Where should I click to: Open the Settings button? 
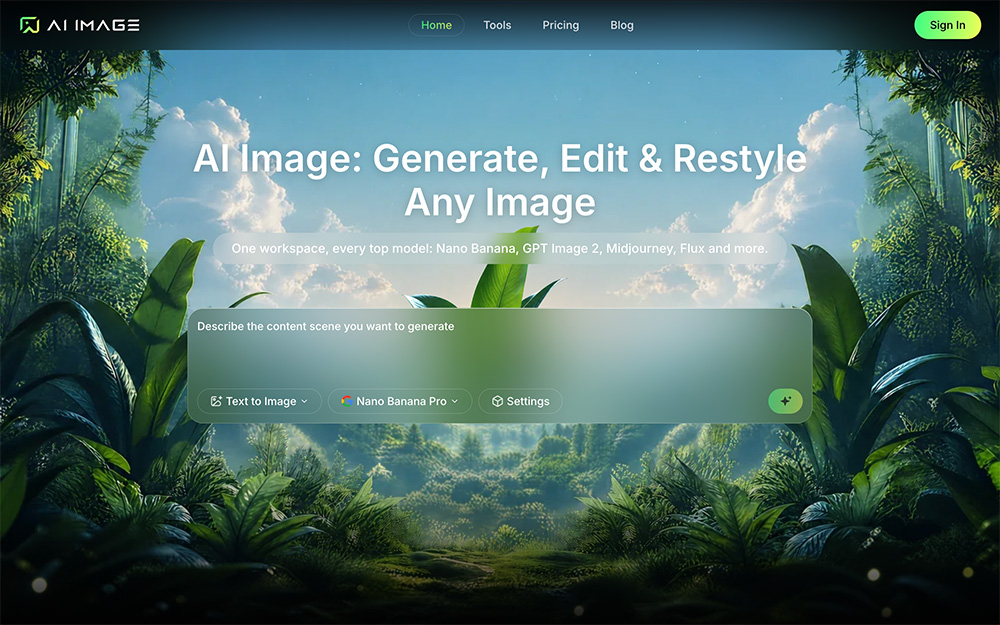[520, 401]
